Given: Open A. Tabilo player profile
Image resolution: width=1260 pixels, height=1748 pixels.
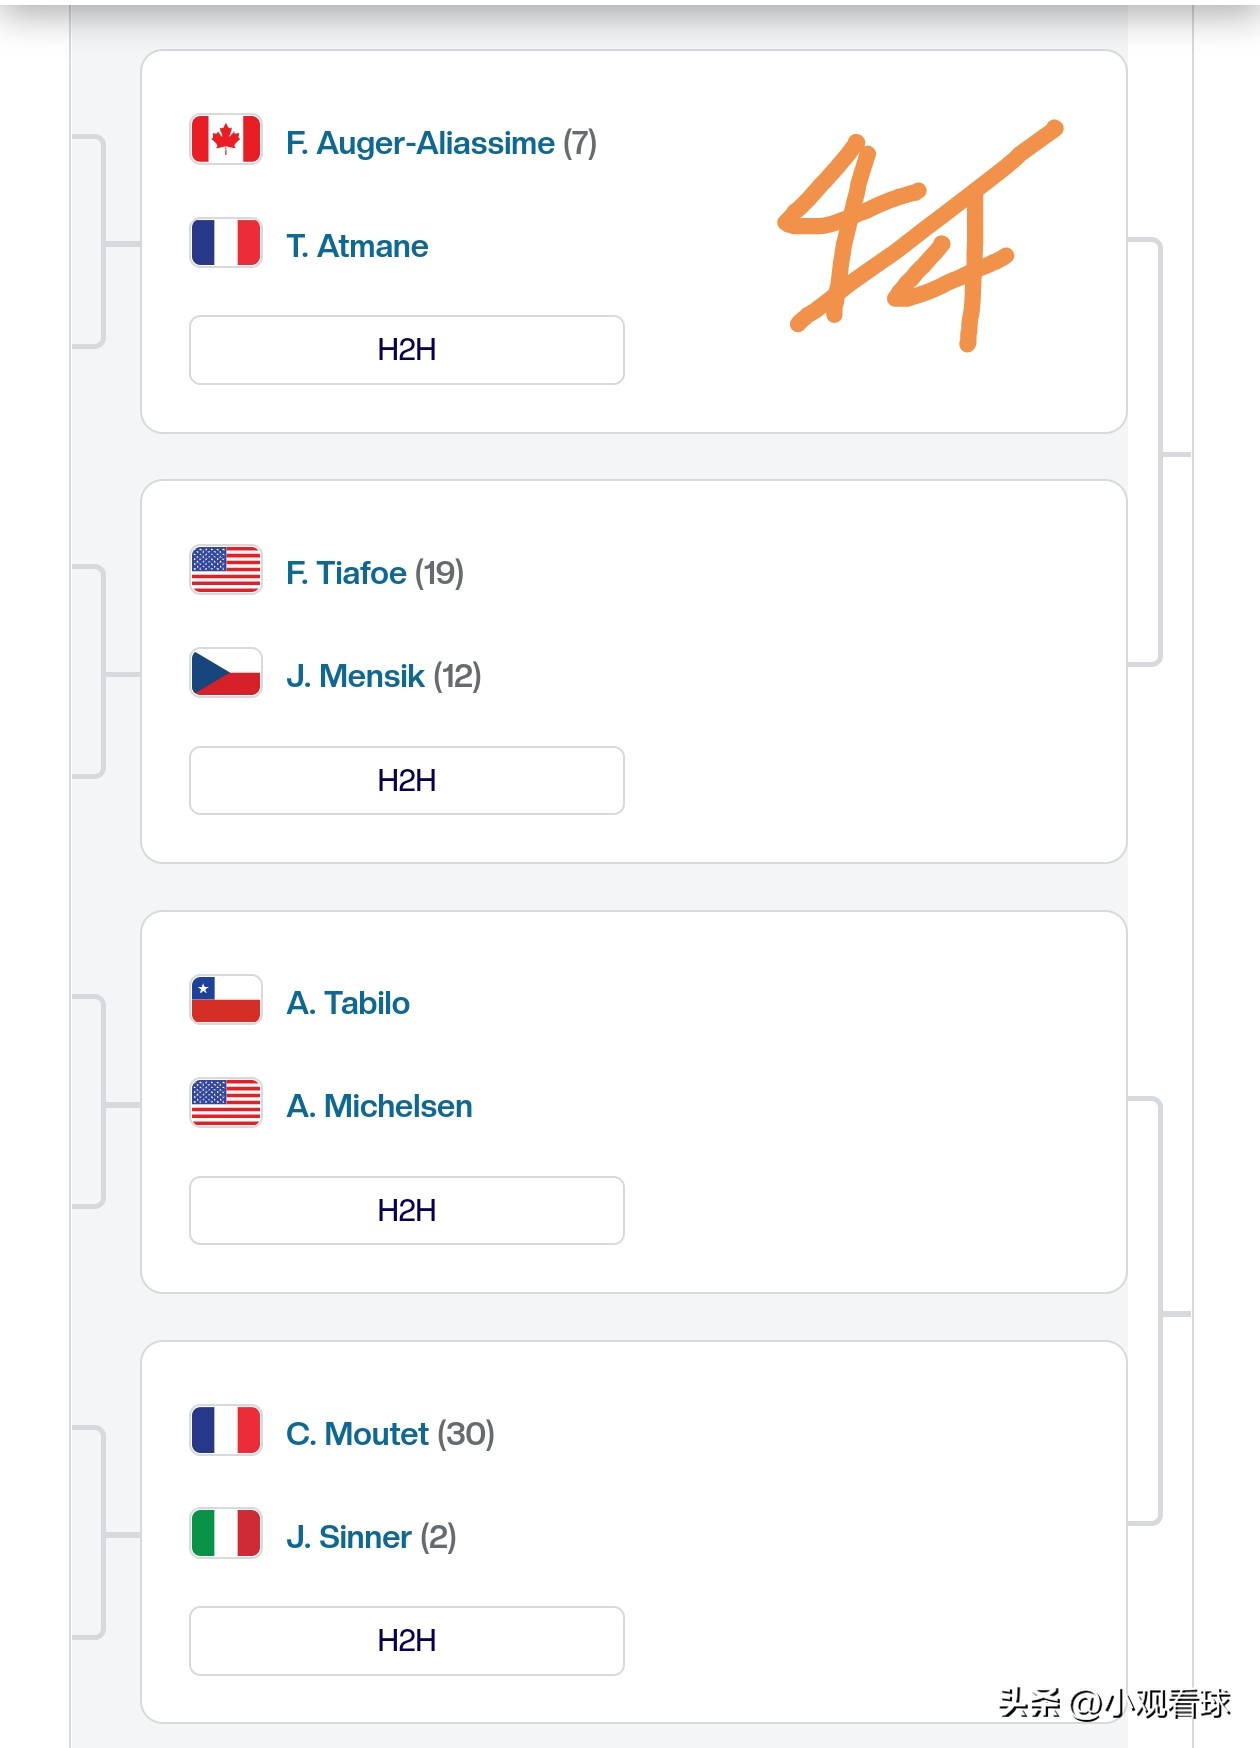Looking at the screenshot, I should 348,1003.
